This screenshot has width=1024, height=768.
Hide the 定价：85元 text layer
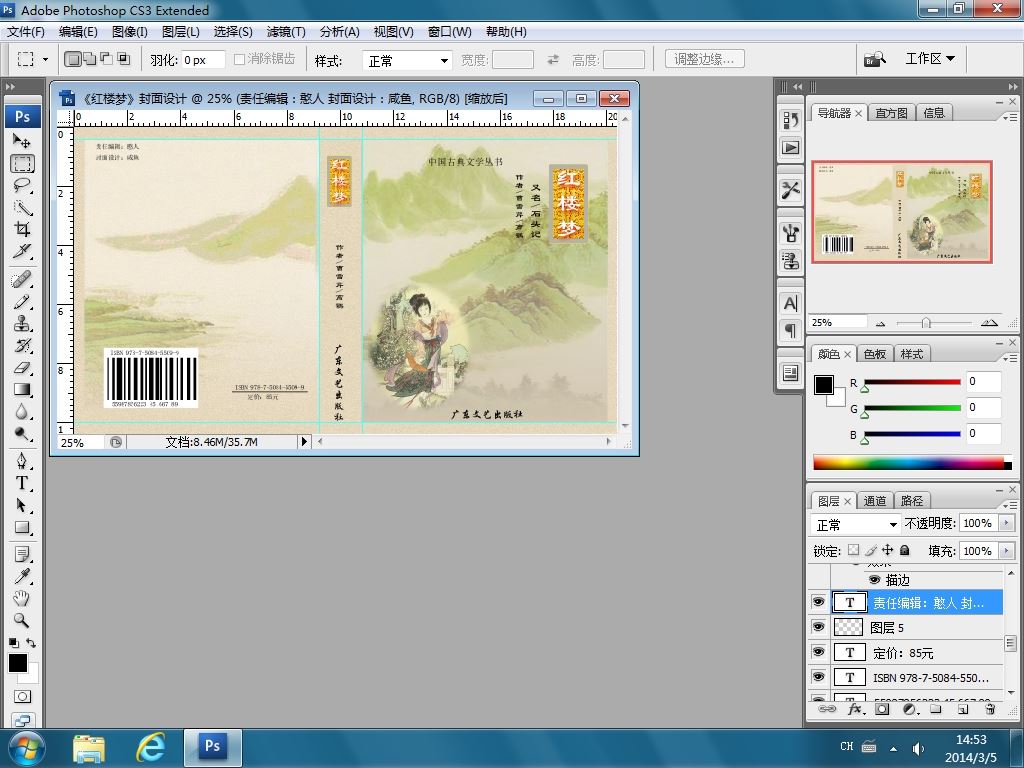point(818,652)
